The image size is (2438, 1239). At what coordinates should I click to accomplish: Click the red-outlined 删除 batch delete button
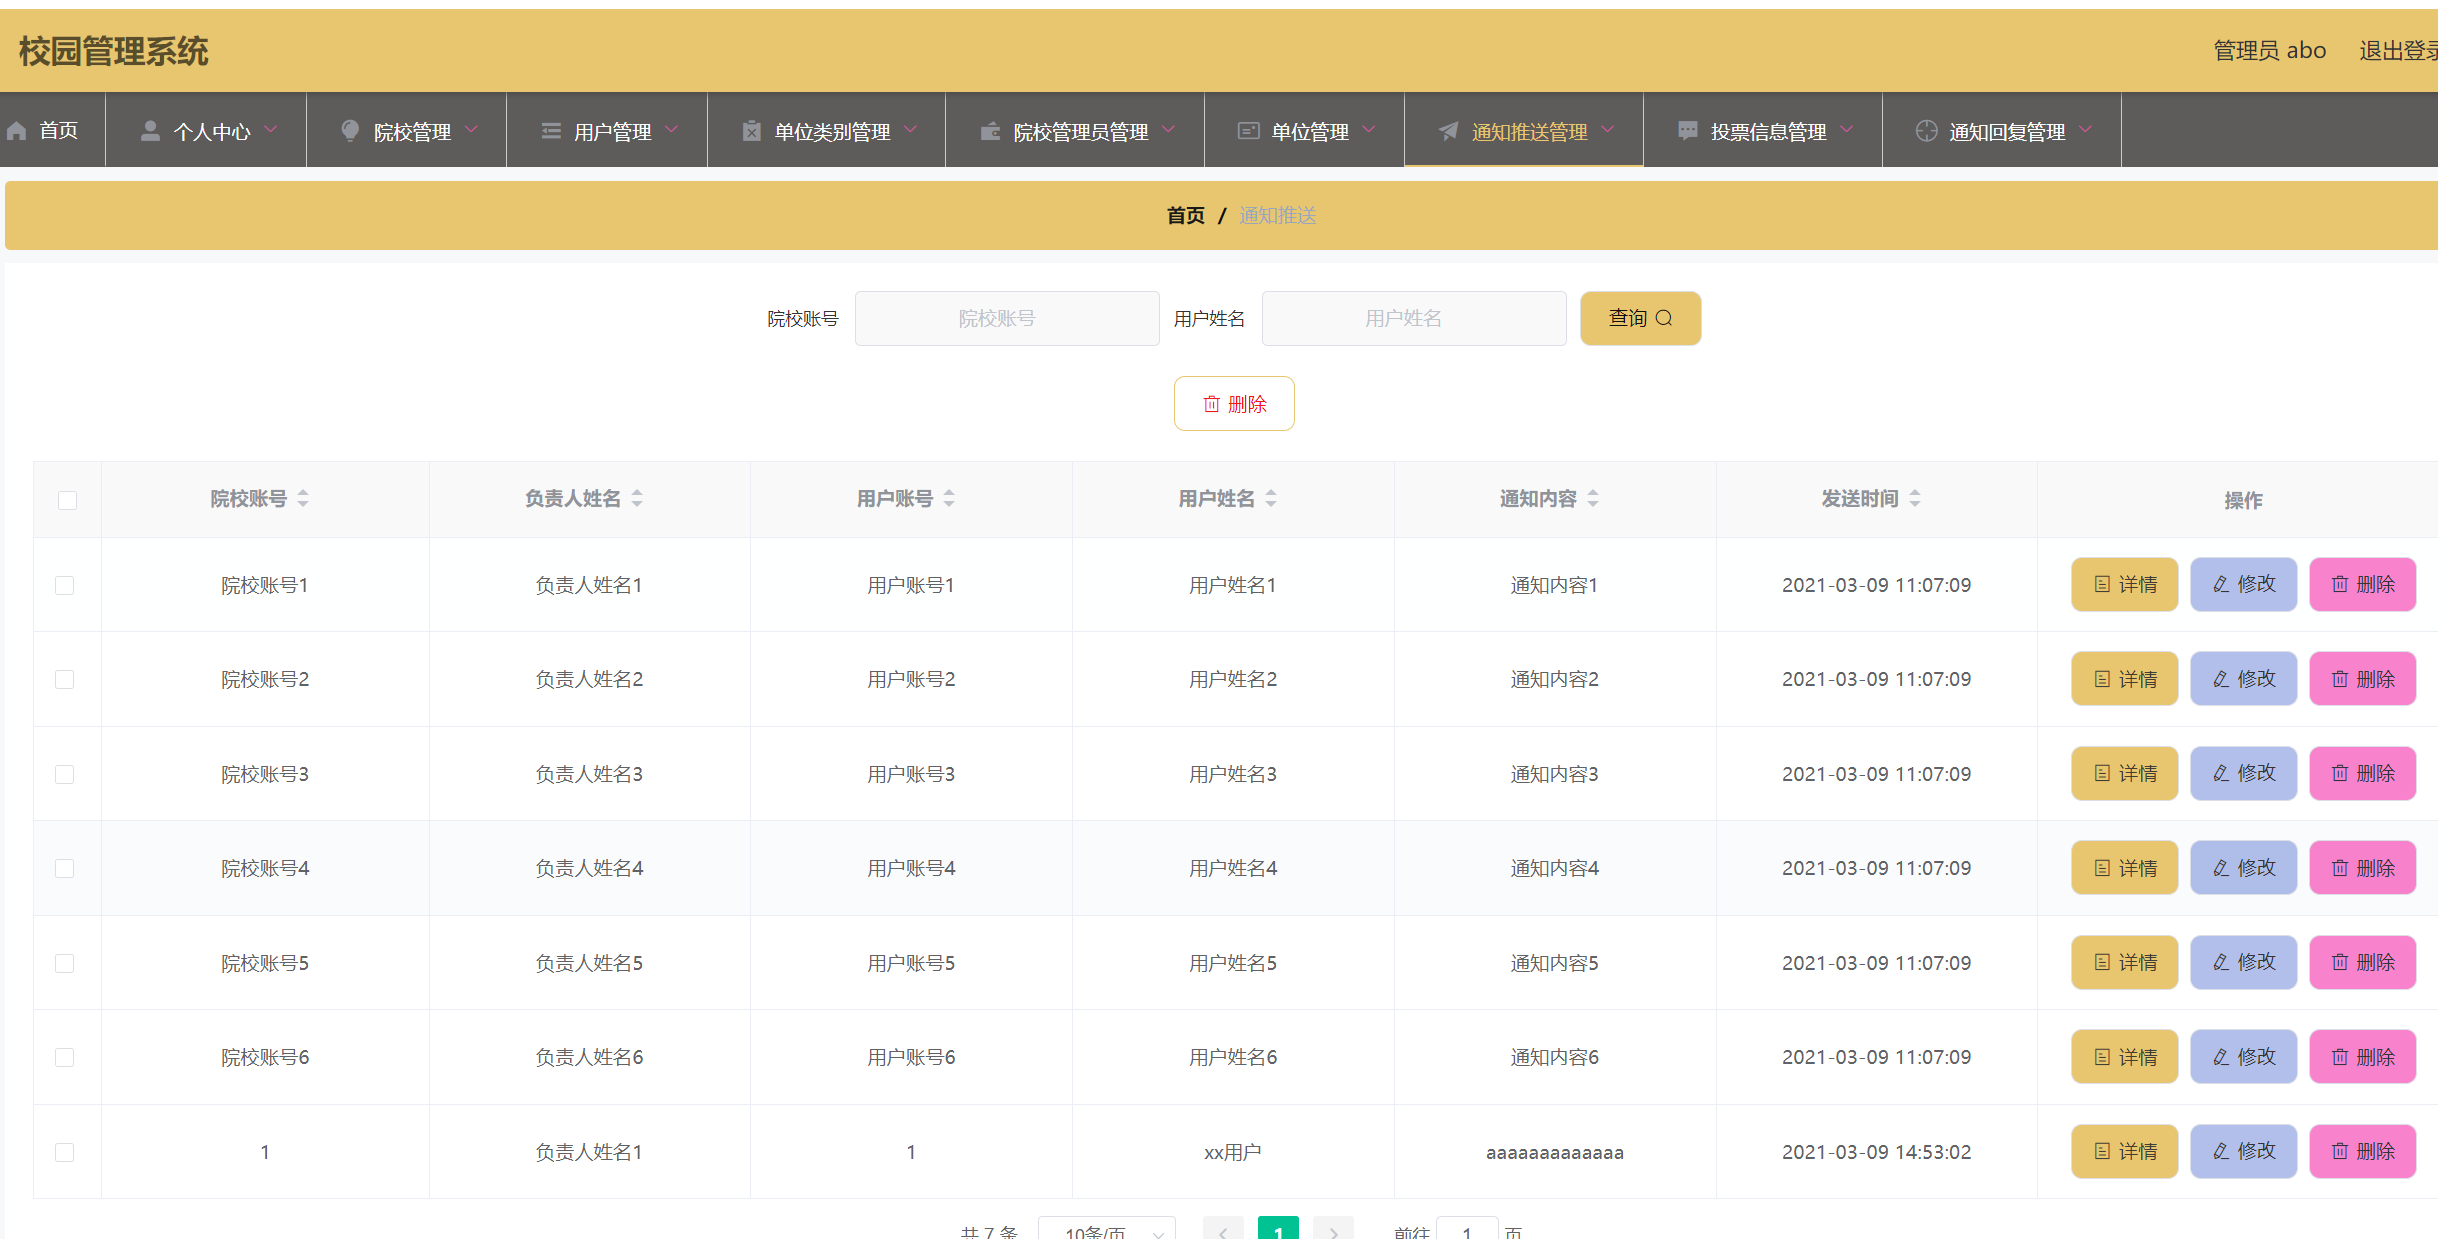pyautogui.click(x=1234, y=404)
